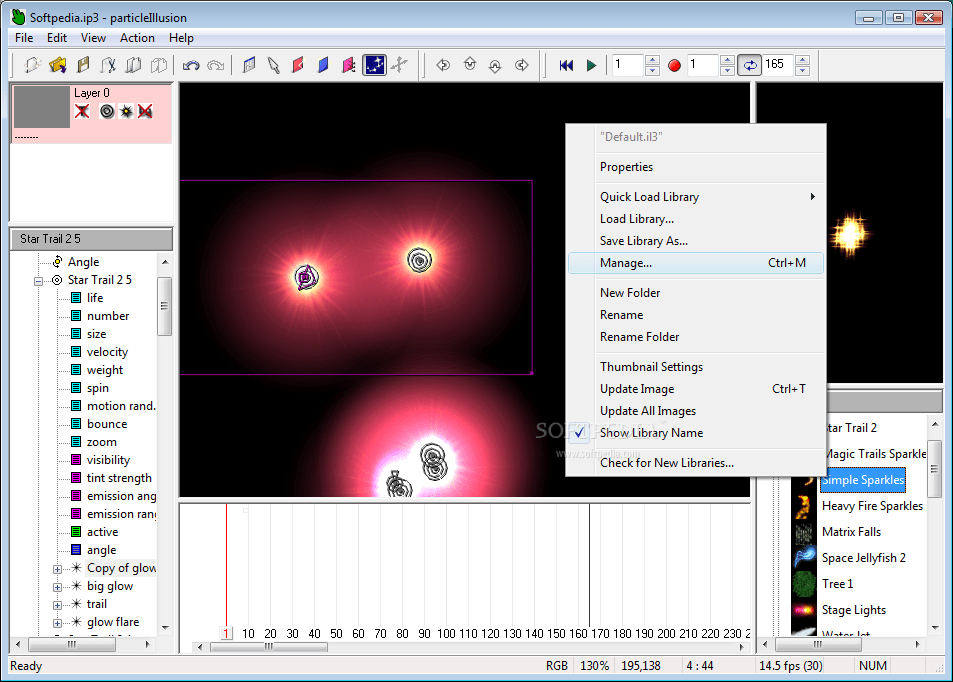Click the red record button
The width and height of the screenshot is (953, 682).
coord(675,64)
